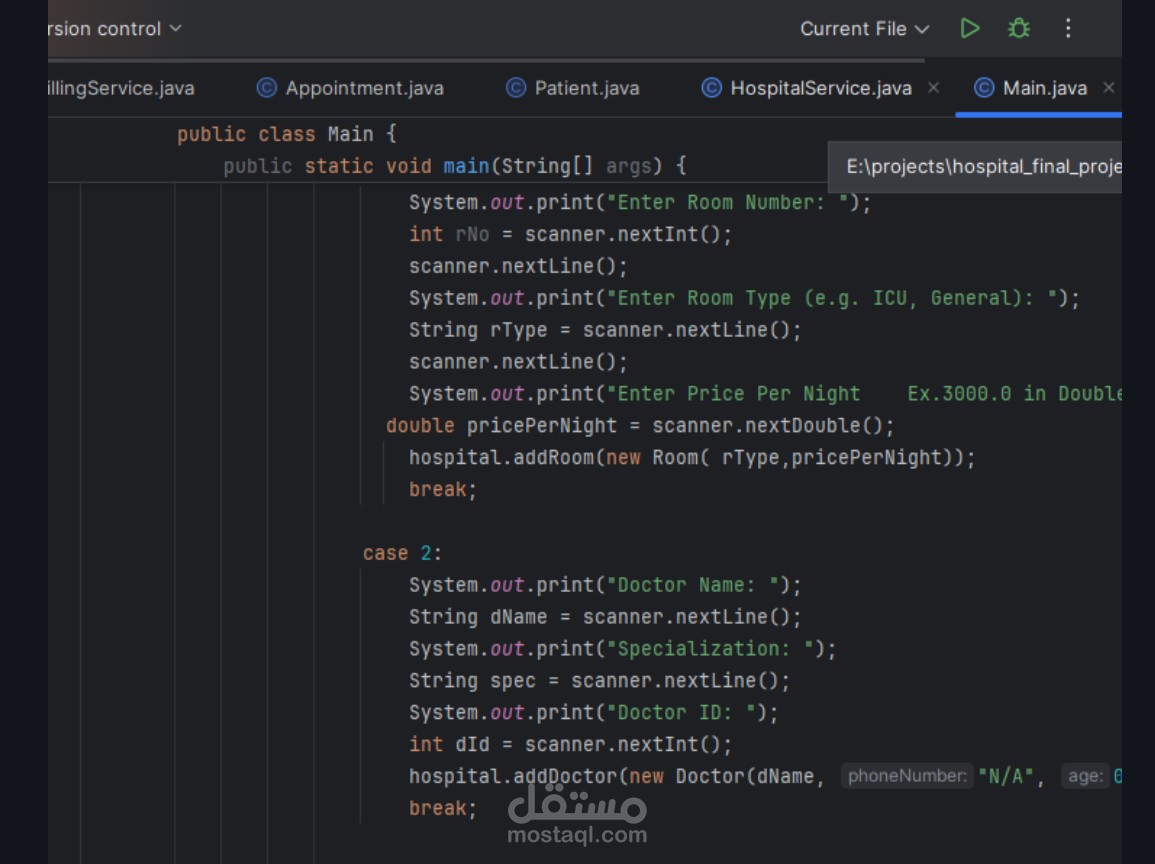Close the HospitalService.java tab
1155x864 pixels.
[x=933, y=88]
